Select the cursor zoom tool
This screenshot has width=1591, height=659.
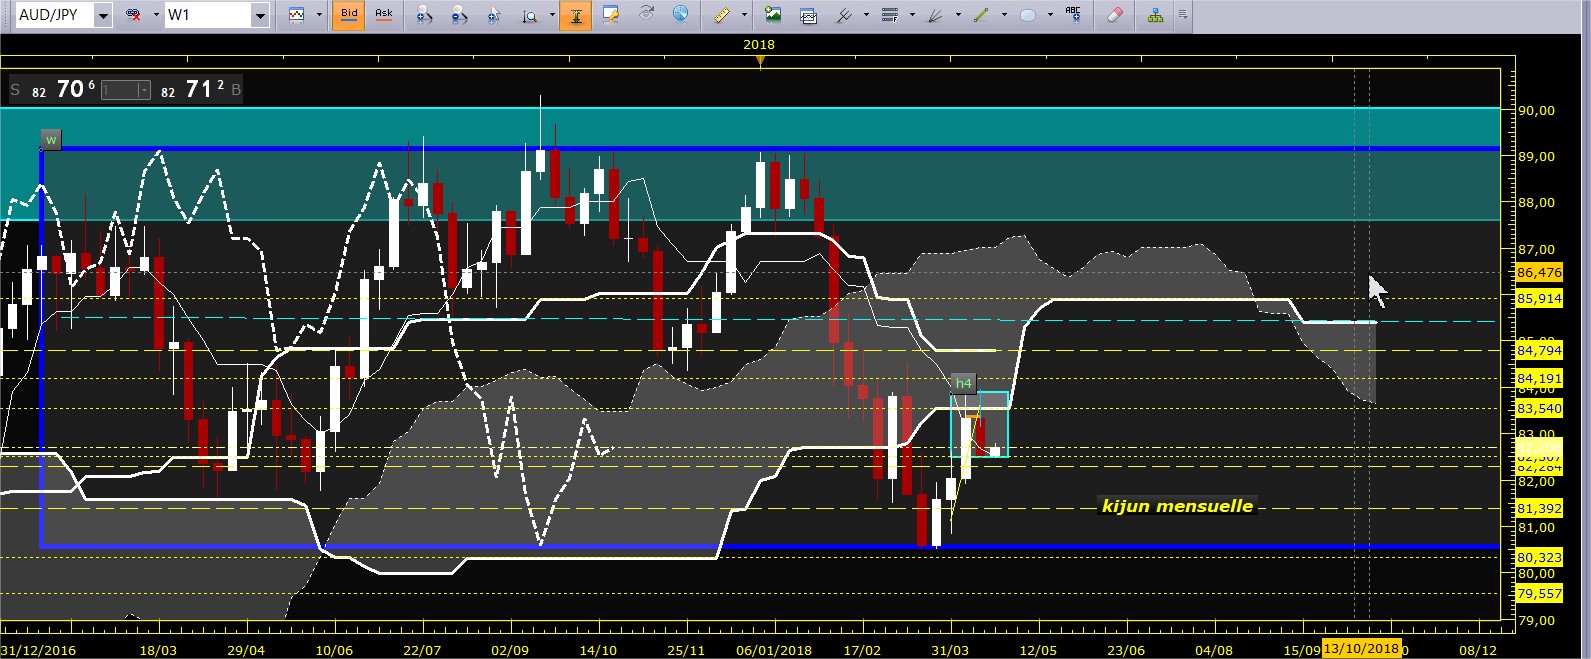(x=494, y=15)
